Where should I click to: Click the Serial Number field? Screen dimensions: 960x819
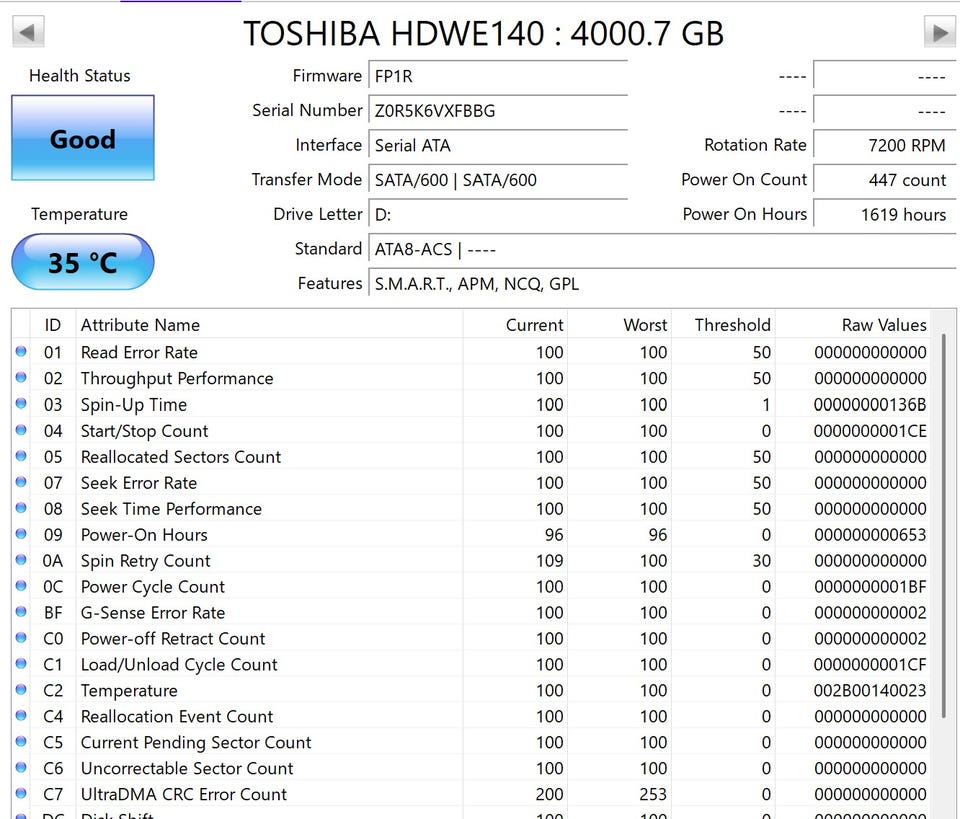(497, 110)
